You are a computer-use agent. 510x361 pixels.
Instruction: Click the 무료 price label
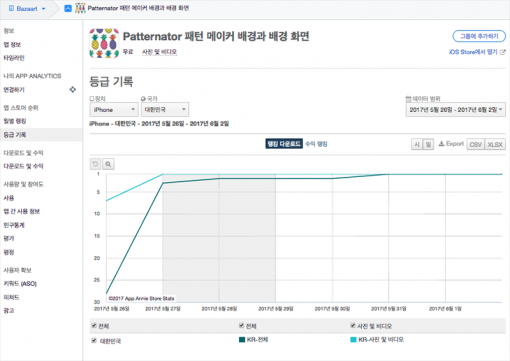coord(128,52)
